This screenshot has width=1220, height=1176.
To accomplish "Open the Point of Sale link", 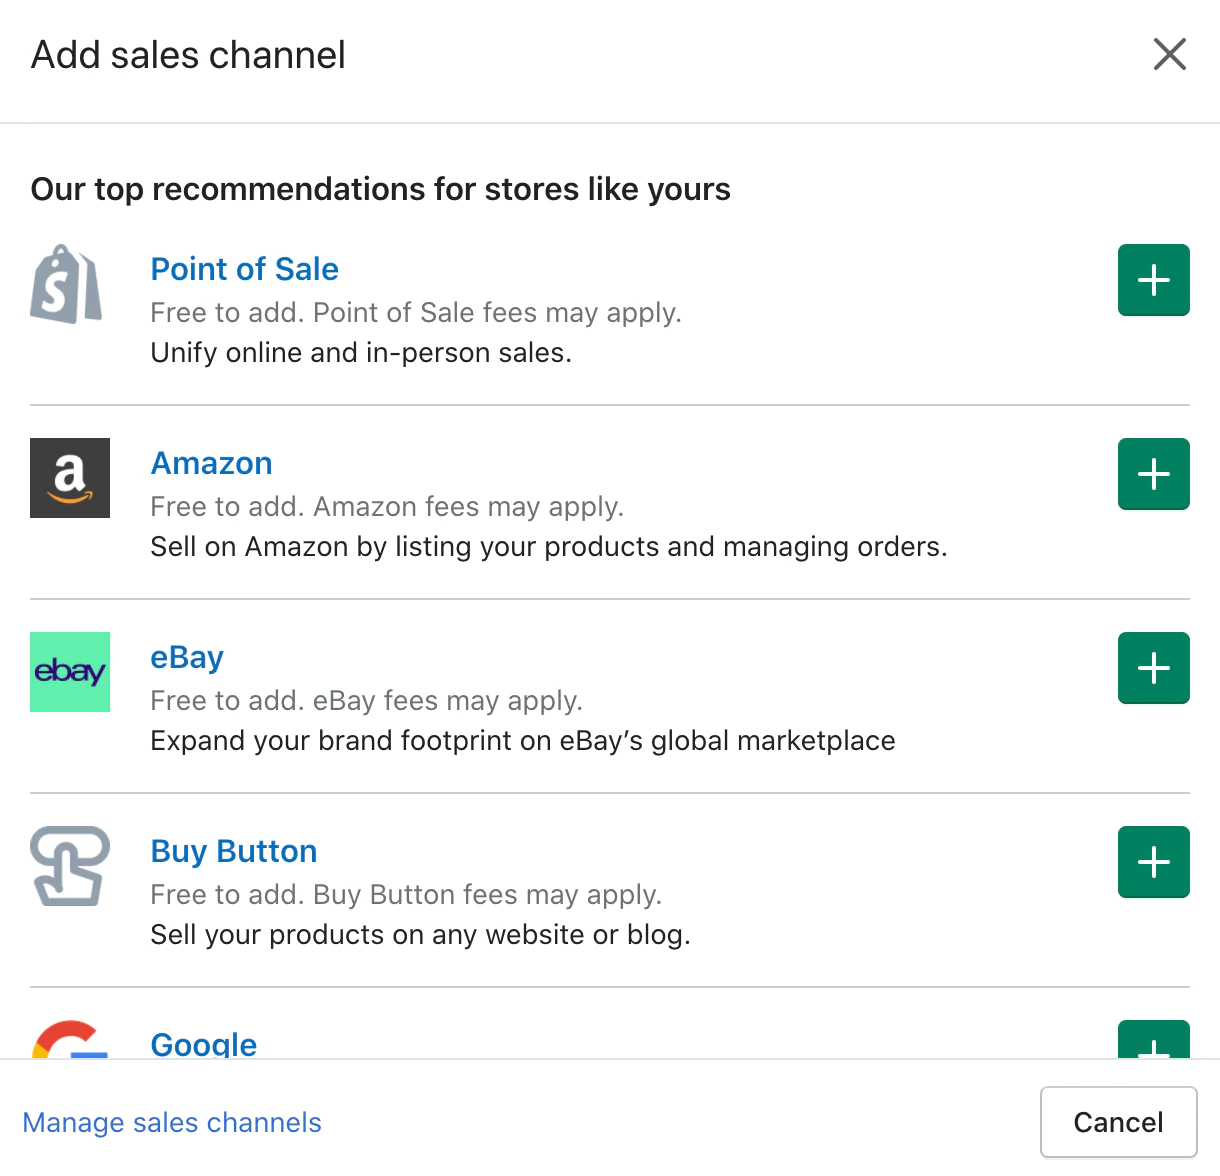I will pyautogui.click(x=244, y=269).
